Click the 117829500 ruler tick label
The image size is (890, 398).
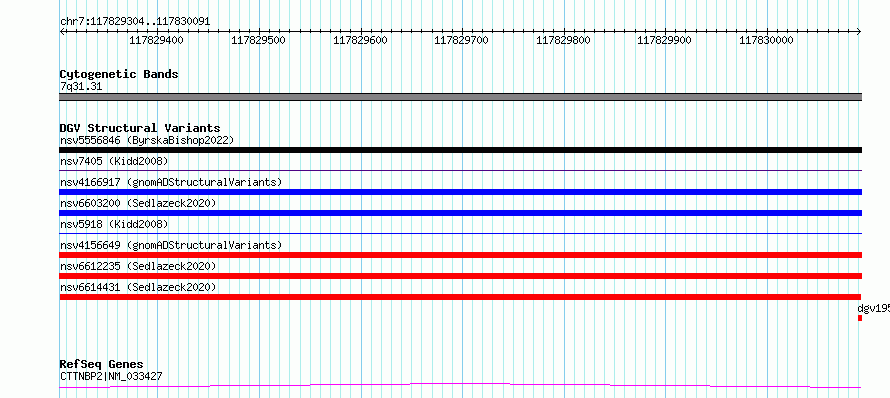pyautogui.click(x=259, y=40)
